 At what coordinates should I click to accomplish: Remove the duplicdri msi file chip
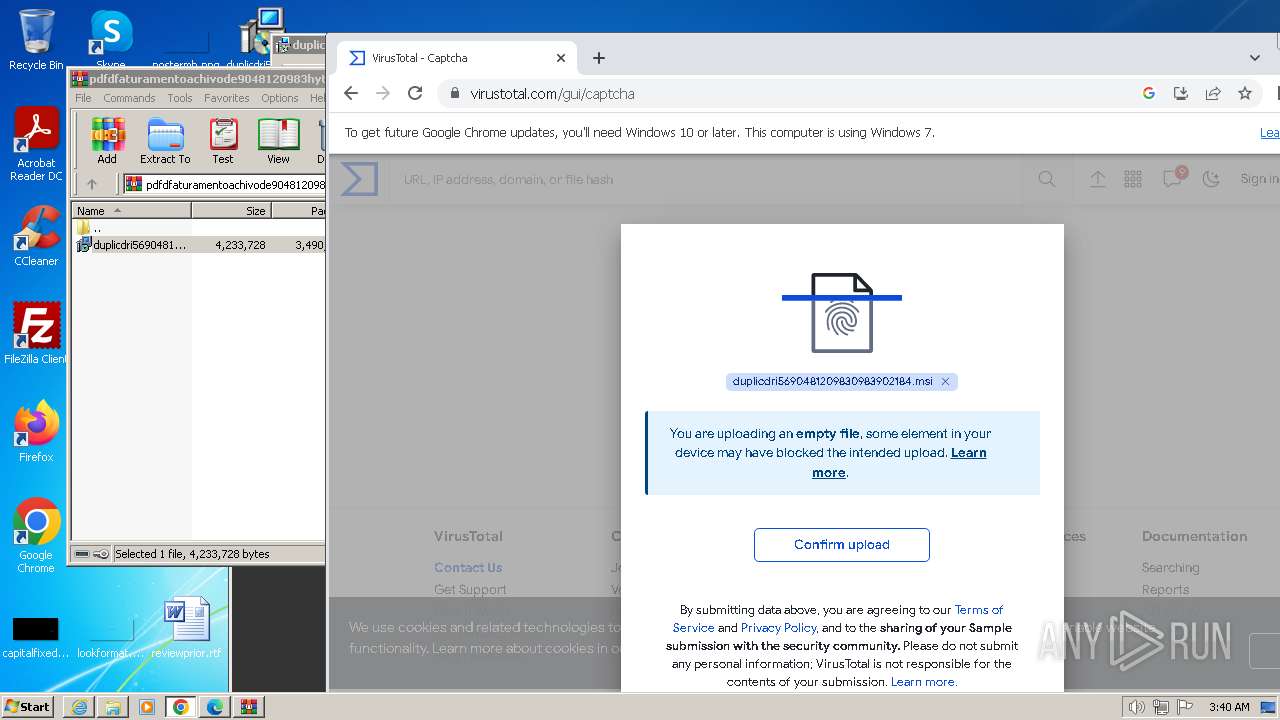tap(945, 382)
